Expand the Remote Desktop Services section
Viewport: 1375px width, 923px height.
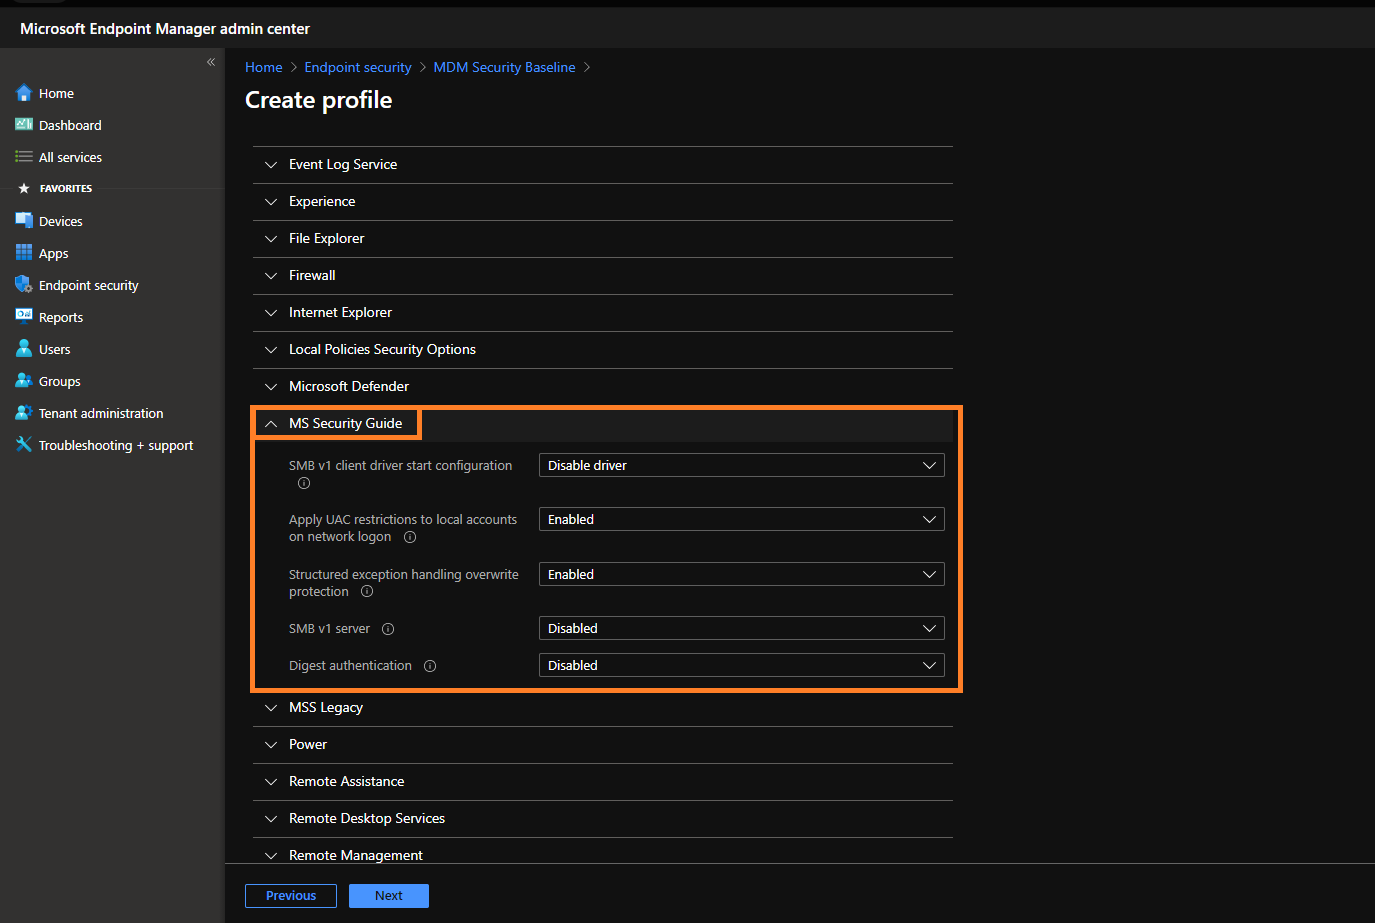(603, 818)
